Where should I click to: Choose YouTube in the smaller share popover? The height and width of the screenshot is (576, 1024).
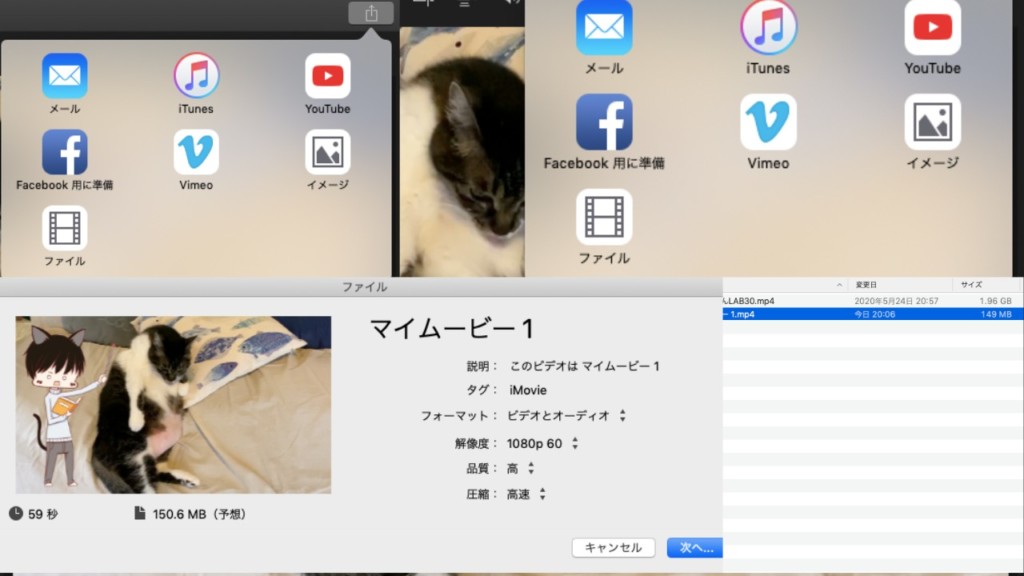tap(327, 84)
